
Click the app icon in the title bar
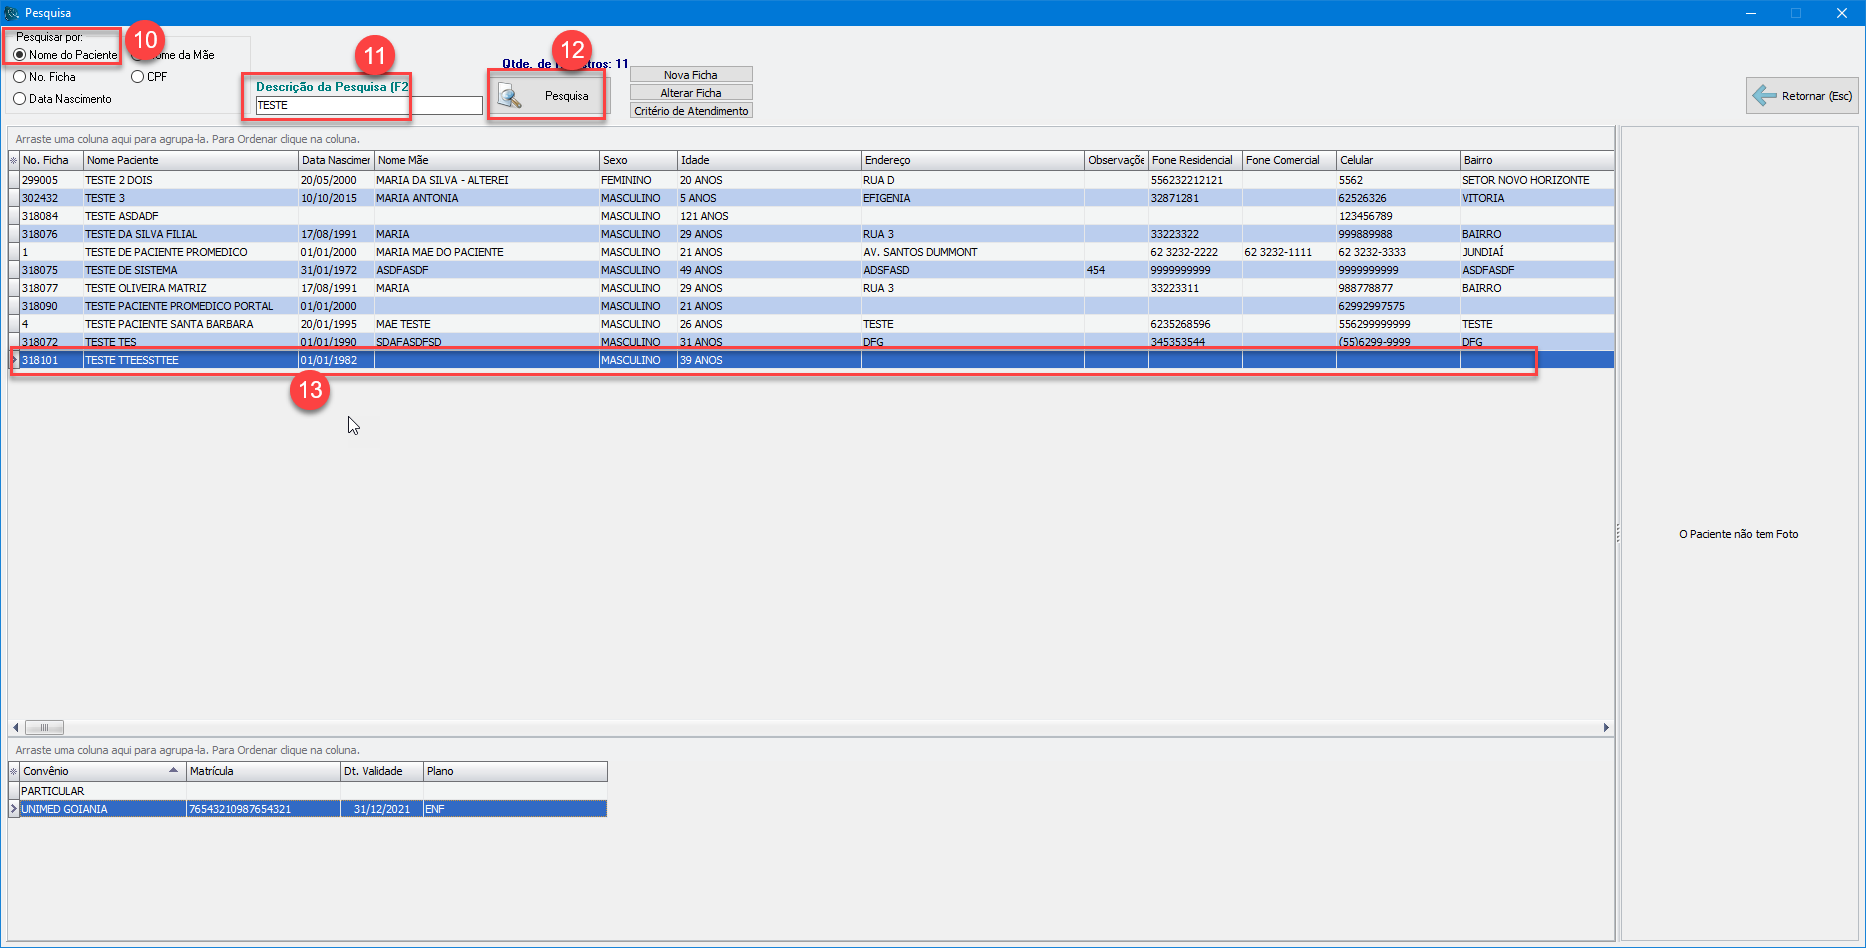coord(12,13)
